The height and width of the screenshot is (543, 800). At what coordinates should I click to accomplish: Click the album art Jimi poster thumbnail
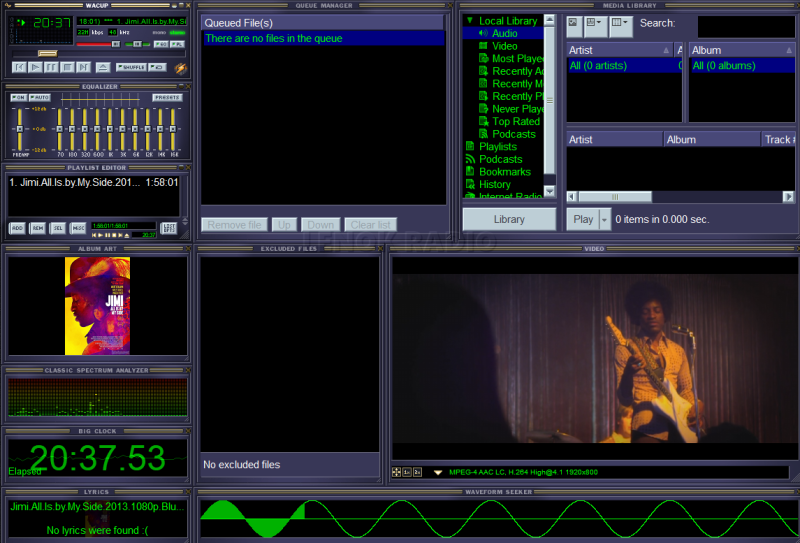point(97,306)
